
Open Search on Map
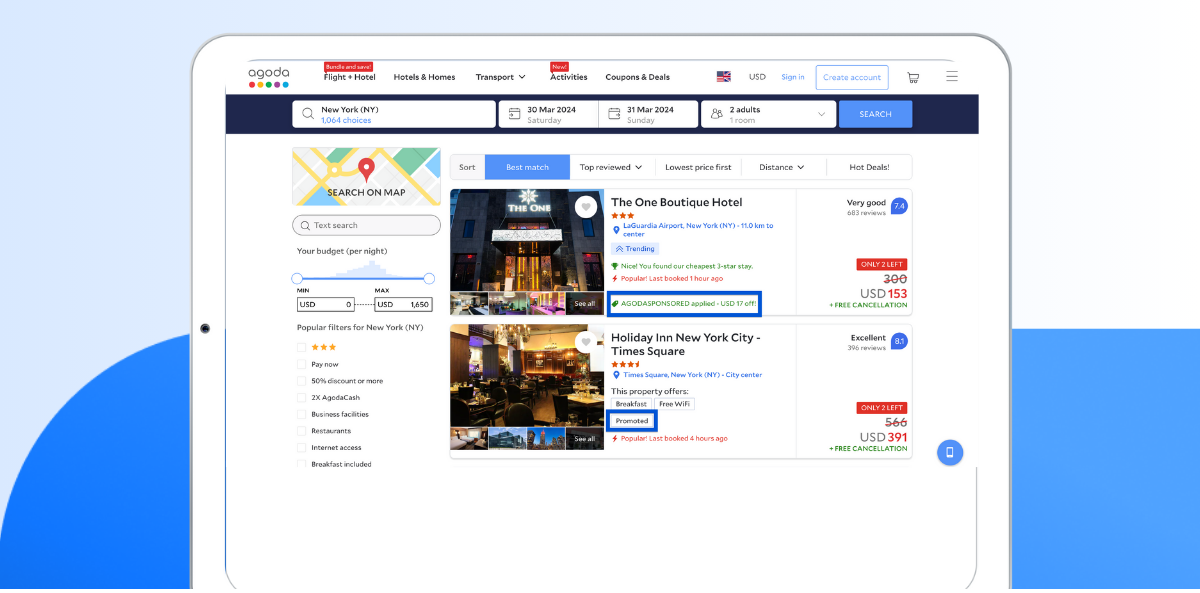(366, 177)
